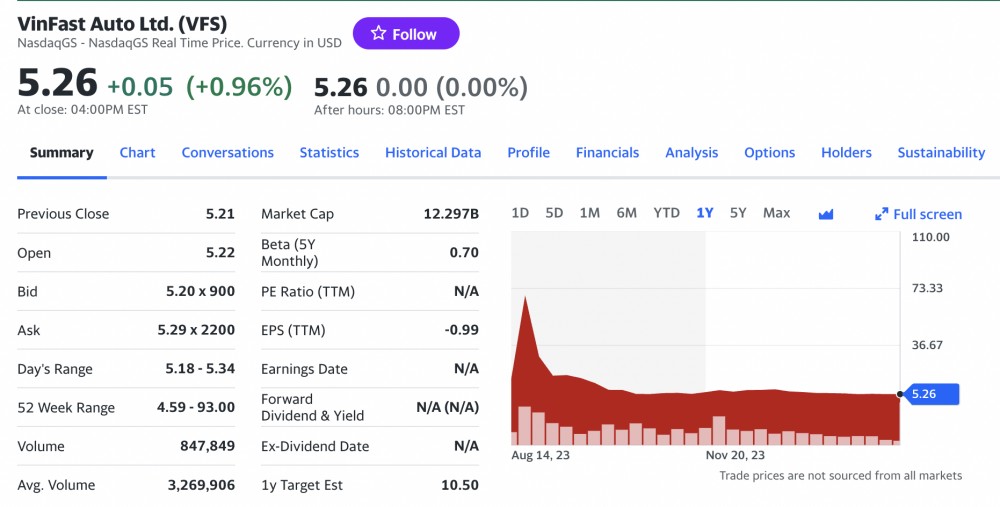The width and height of the screenshot is (1000, 507).
Task: Click the Open value 5.22
Action: 220,253
